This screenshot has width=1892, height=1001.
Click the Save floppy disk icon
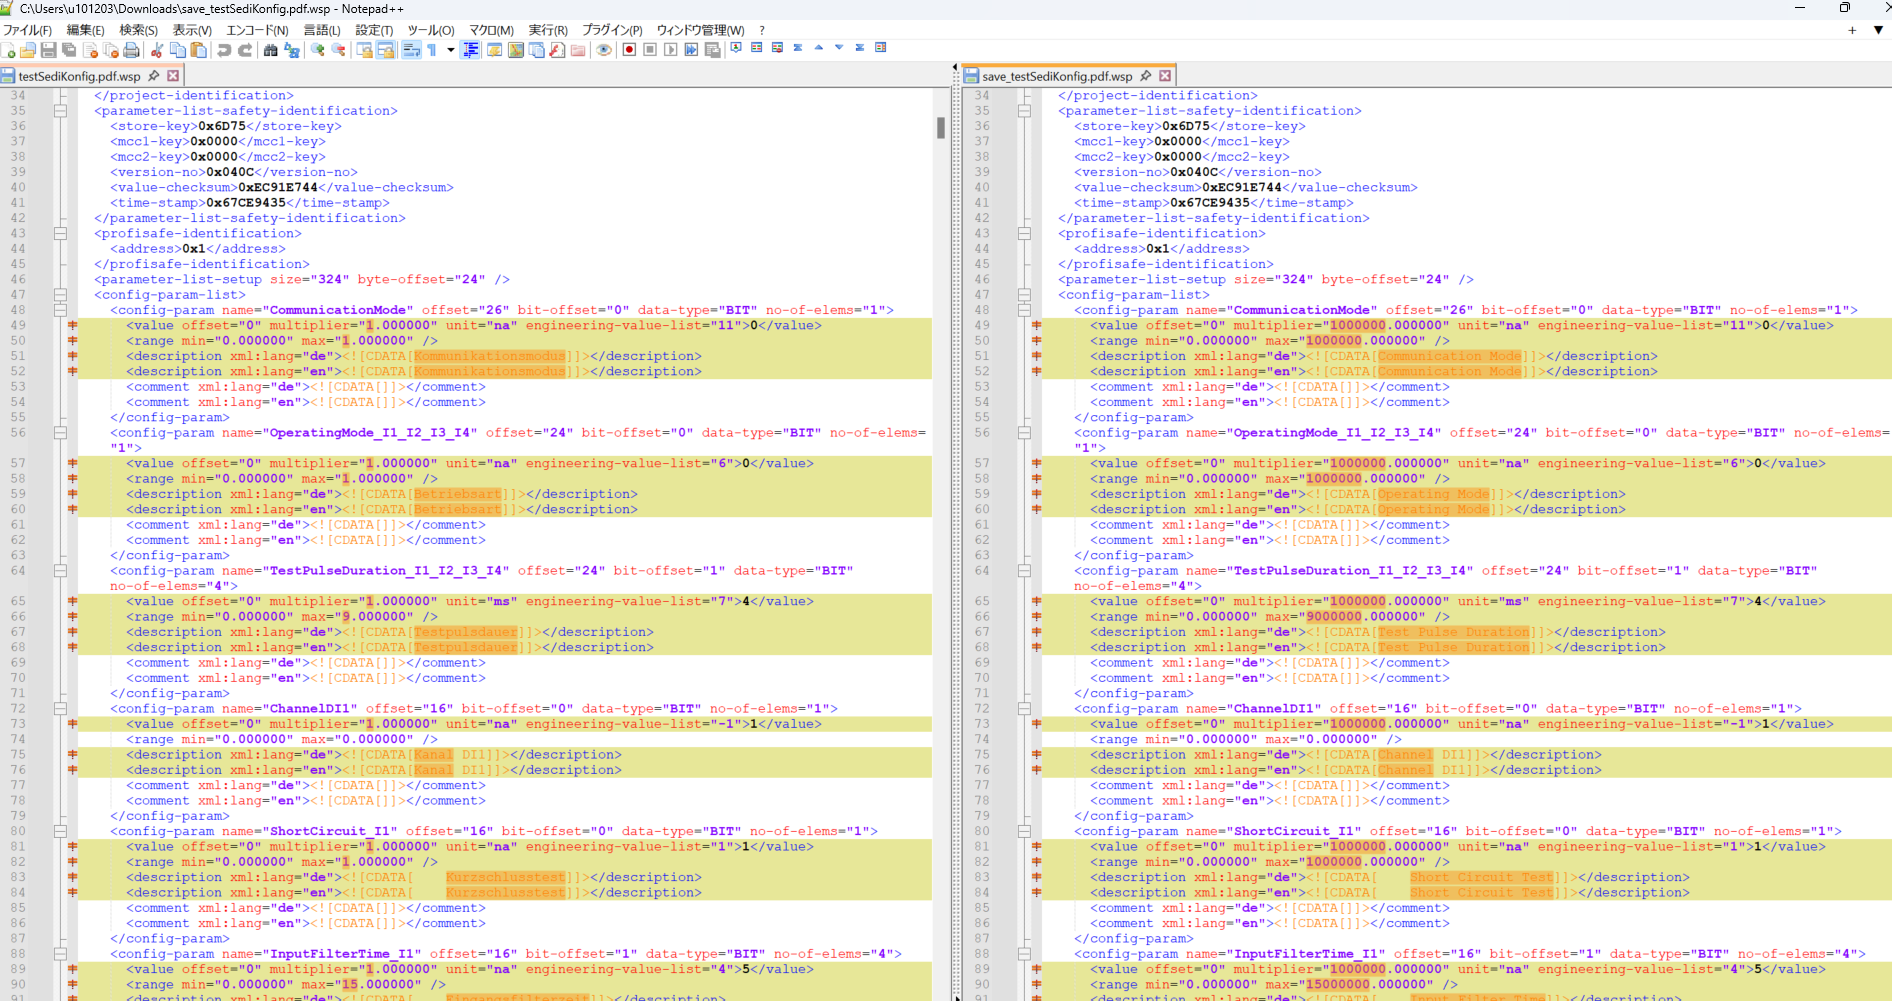click(48, 50)
